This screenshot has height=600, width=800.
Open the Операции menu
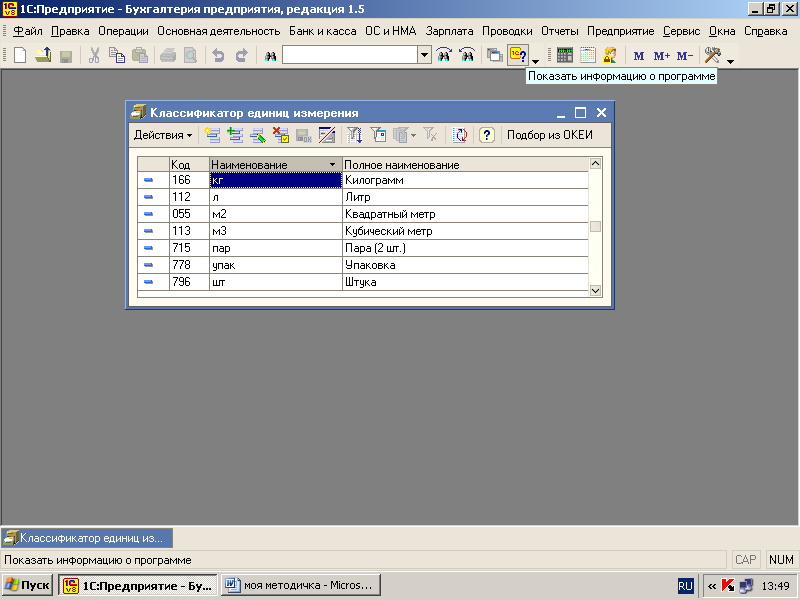[x=123, y=31]
